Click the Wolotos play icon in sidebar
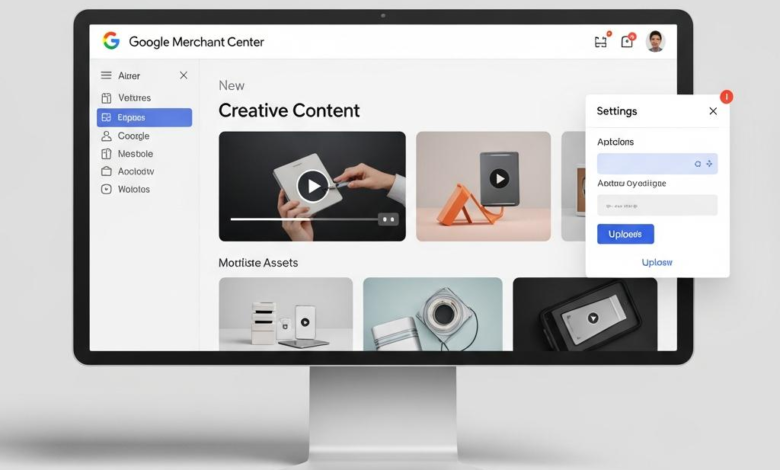This screenshot has height=470, width=780. tap(106, 189)
